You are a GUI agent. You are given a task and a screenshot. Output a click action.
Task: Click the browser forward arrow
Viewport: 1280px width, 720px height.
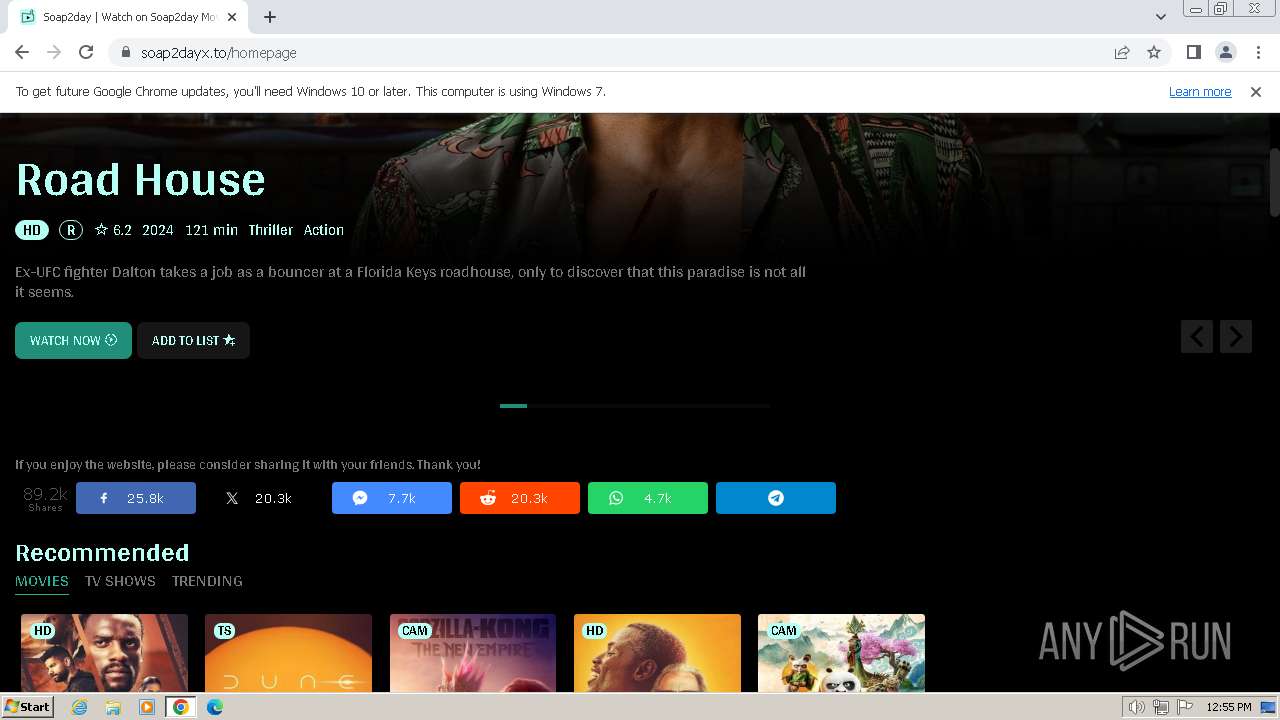pyautogui.click(x=54, y=53)
